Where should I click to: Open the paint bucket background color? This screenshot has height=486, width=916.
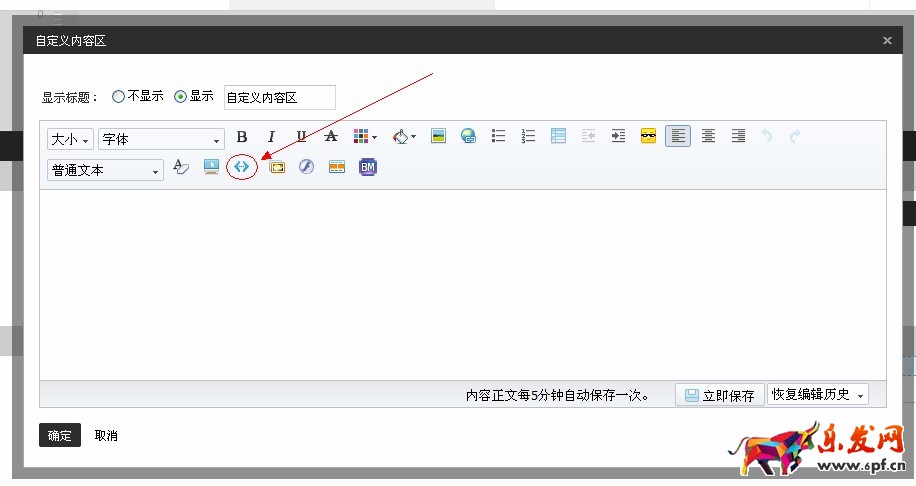pos(404,137)
